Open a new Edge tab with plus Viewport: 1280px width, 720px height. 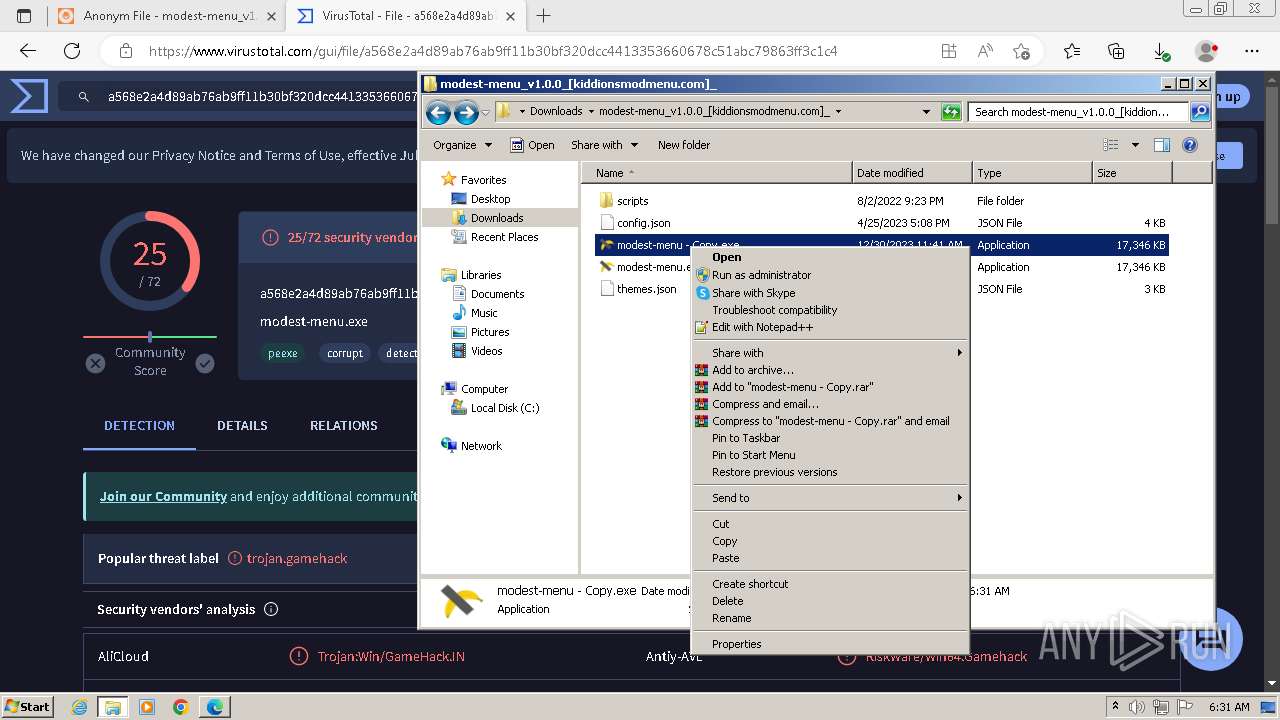point(544,16)
